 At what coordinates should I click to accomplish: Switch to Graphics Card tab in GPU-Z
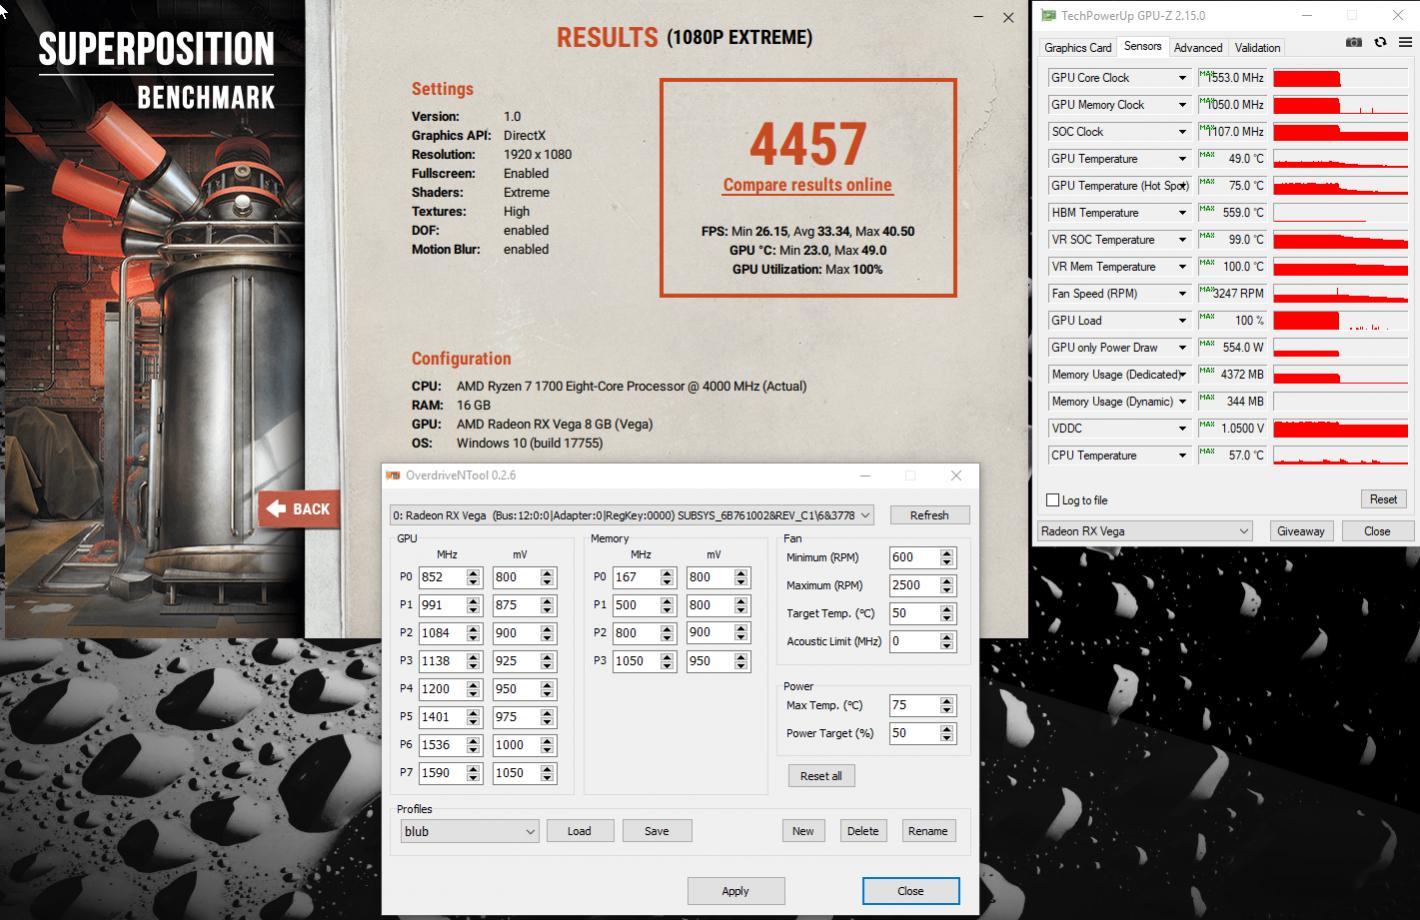(x=1077, y=47)
